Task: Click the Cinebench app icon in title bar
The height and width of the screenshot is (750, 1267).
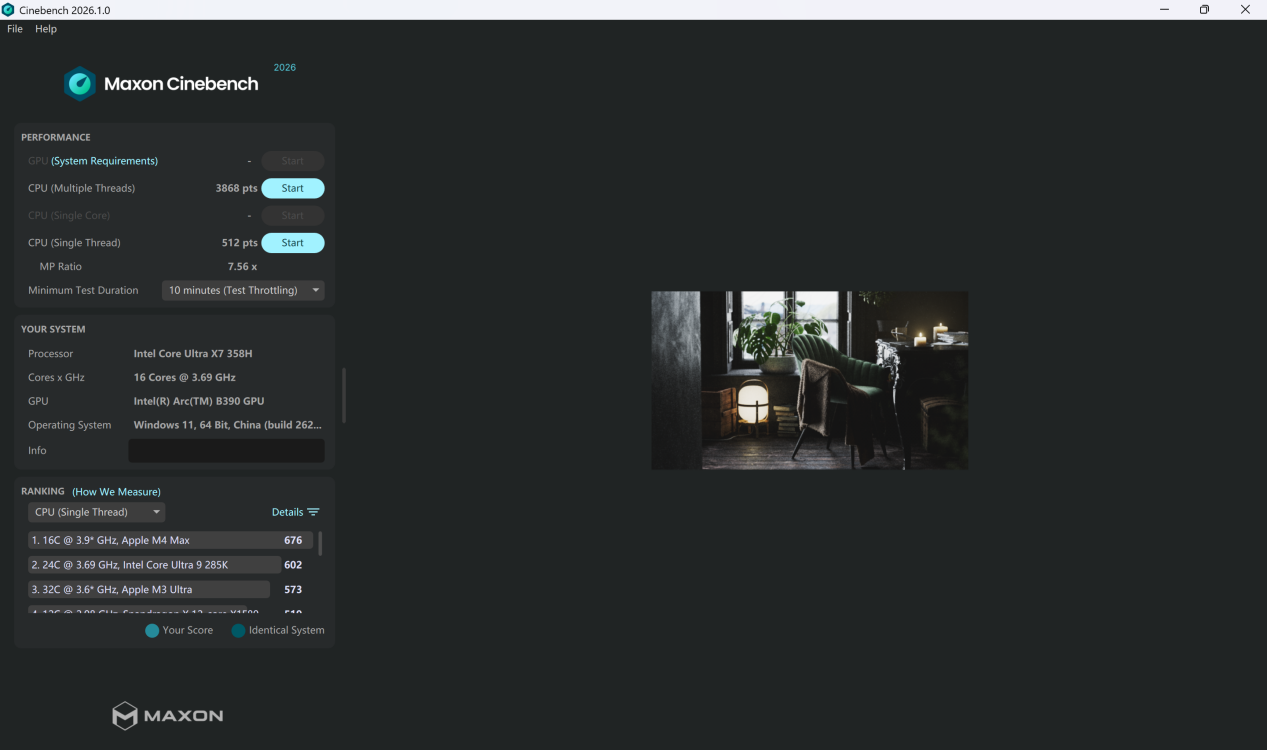Action: point(9,10)
